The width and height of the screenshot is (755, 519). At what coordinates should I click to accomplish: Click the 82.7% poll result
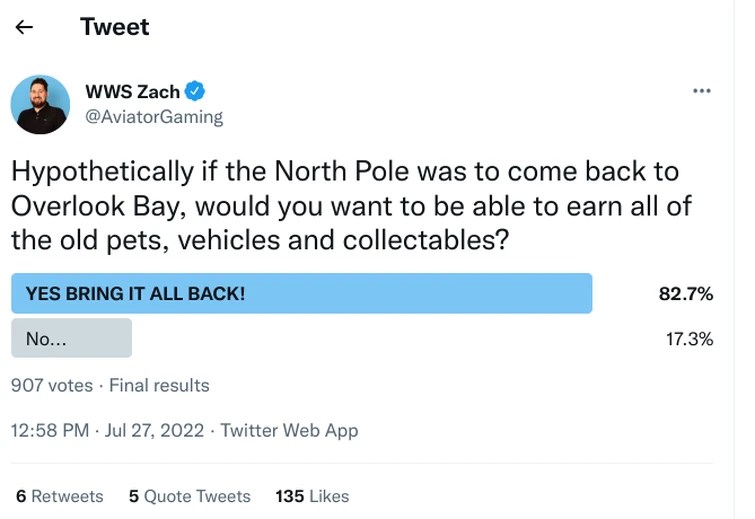(x=685, y=294)
